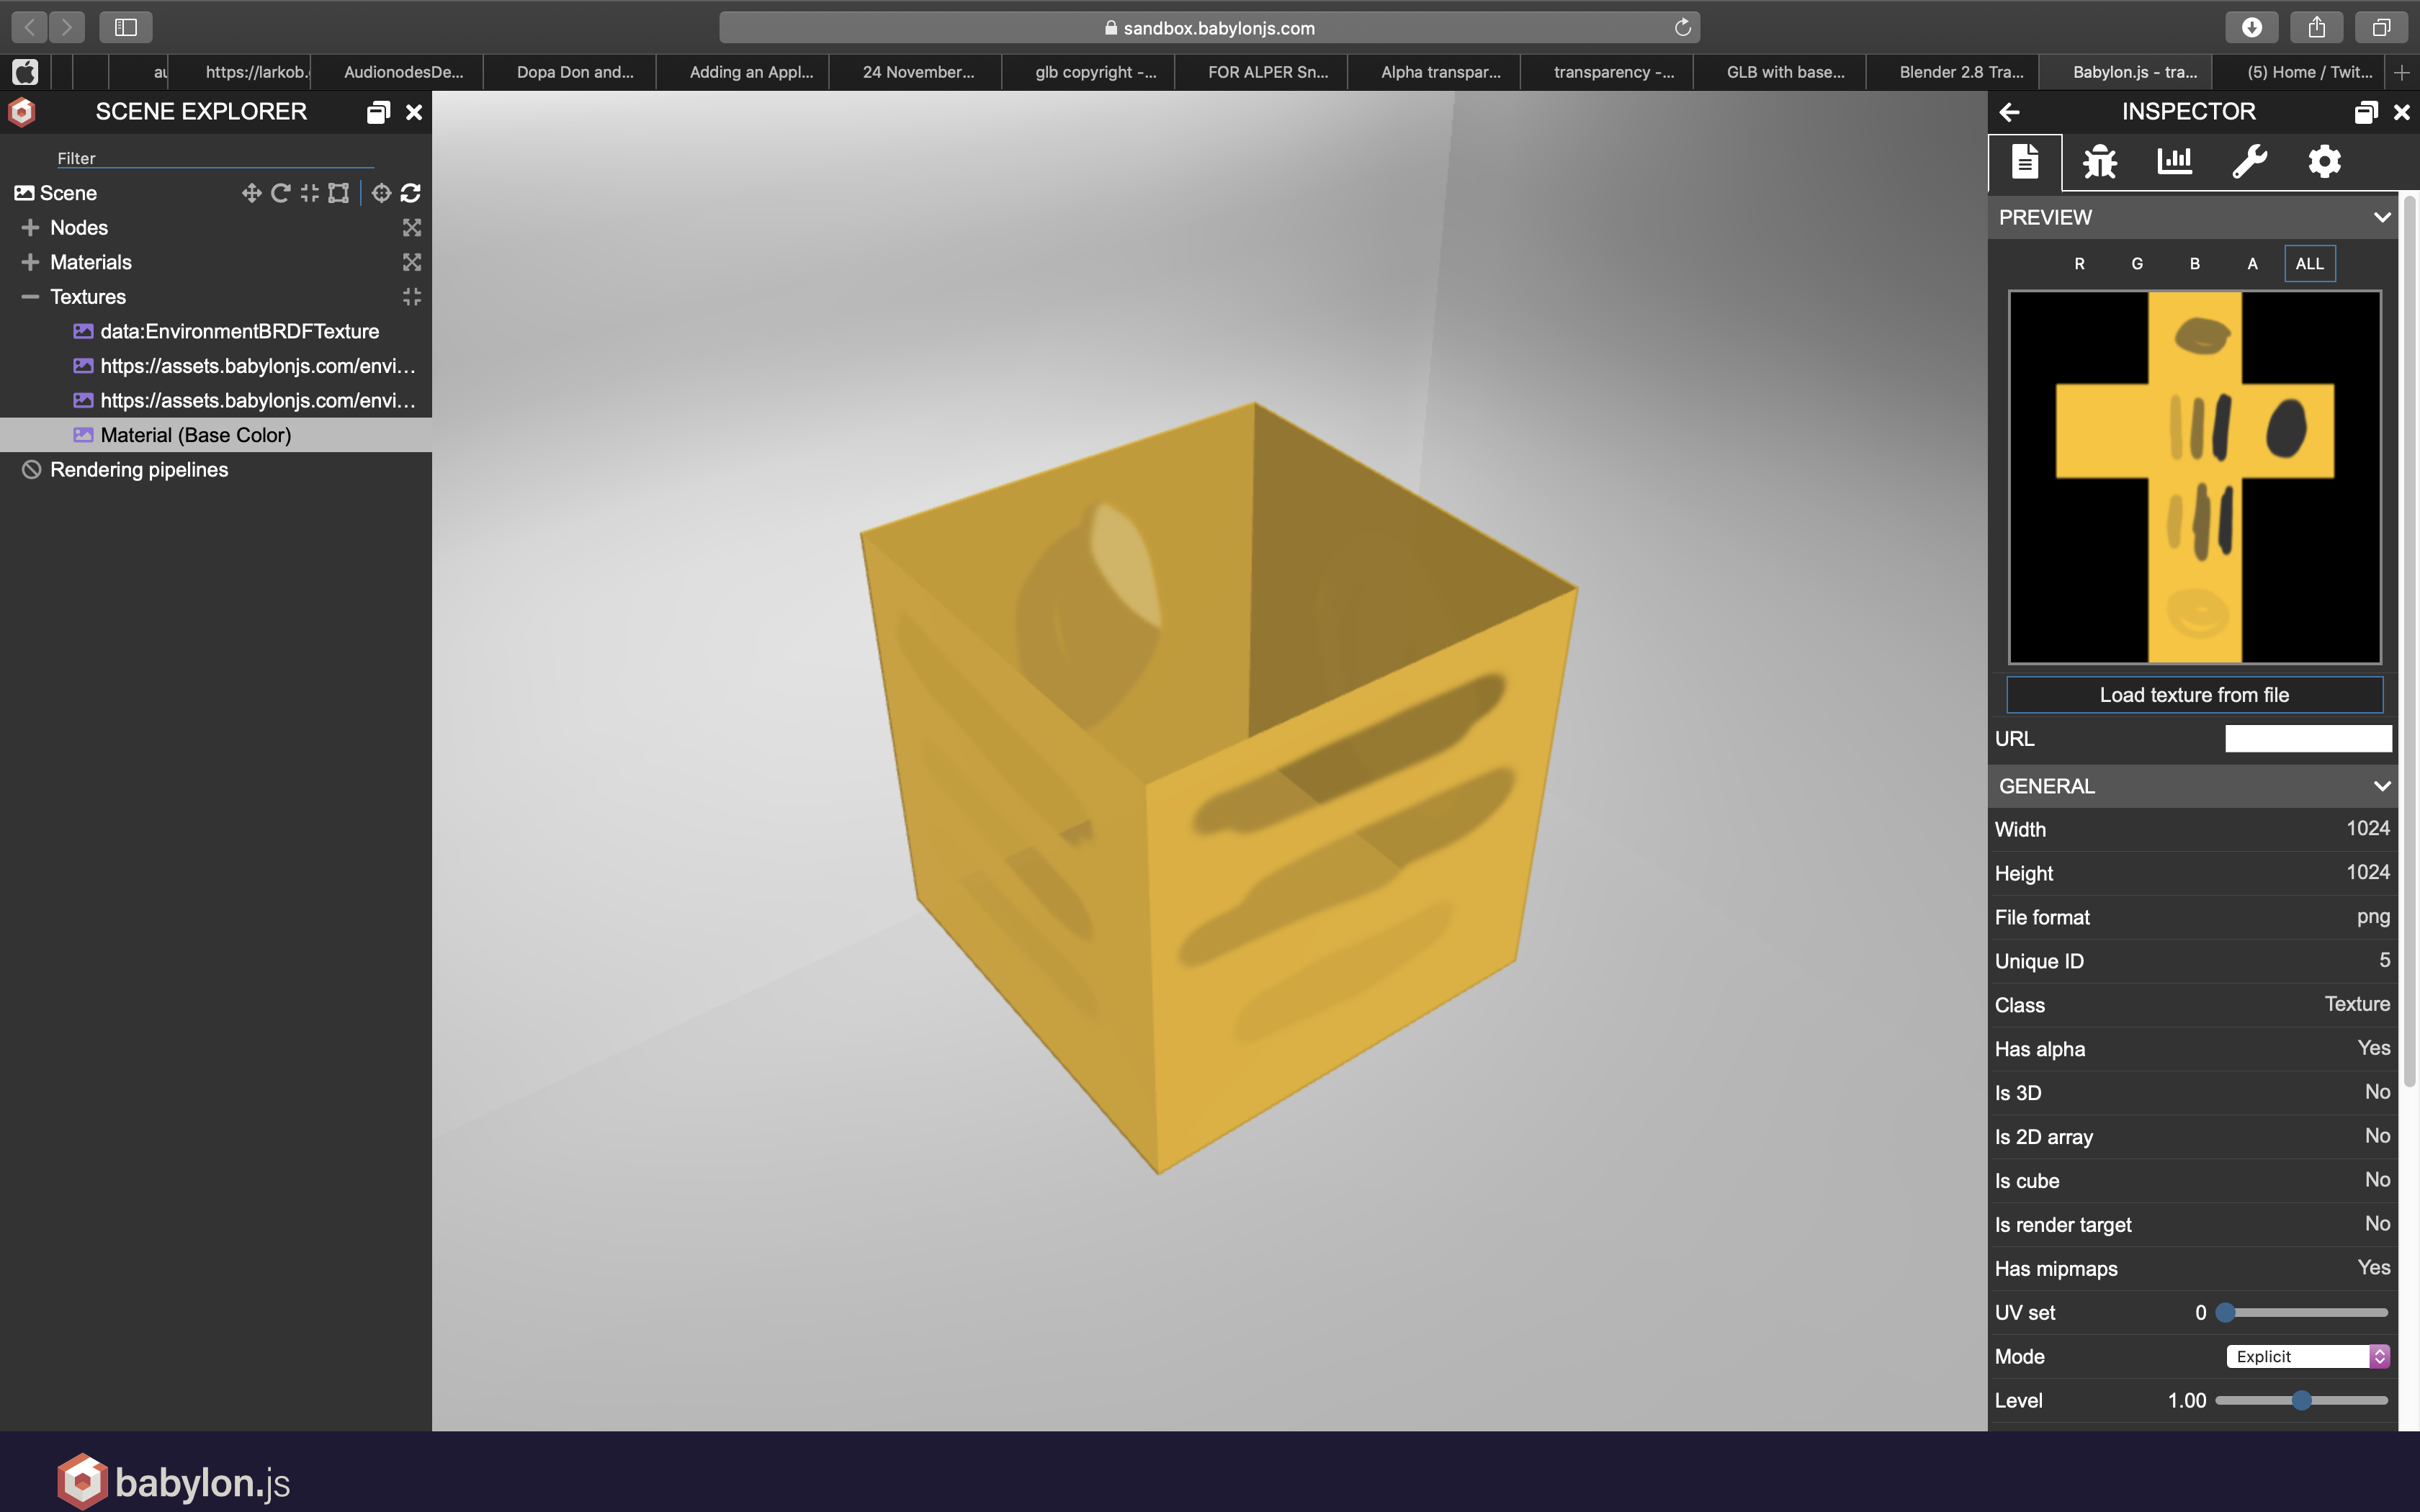The image size is (2420, 1512).
Task: Enable the bounding box gizmo
Action: 339,193
